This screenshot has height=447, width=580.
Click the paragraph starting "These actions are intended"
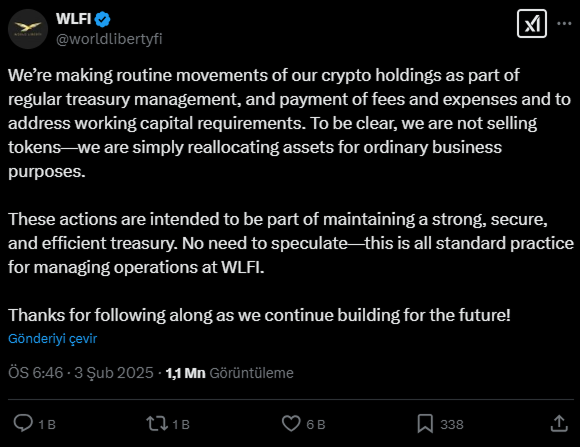[291, 243]
